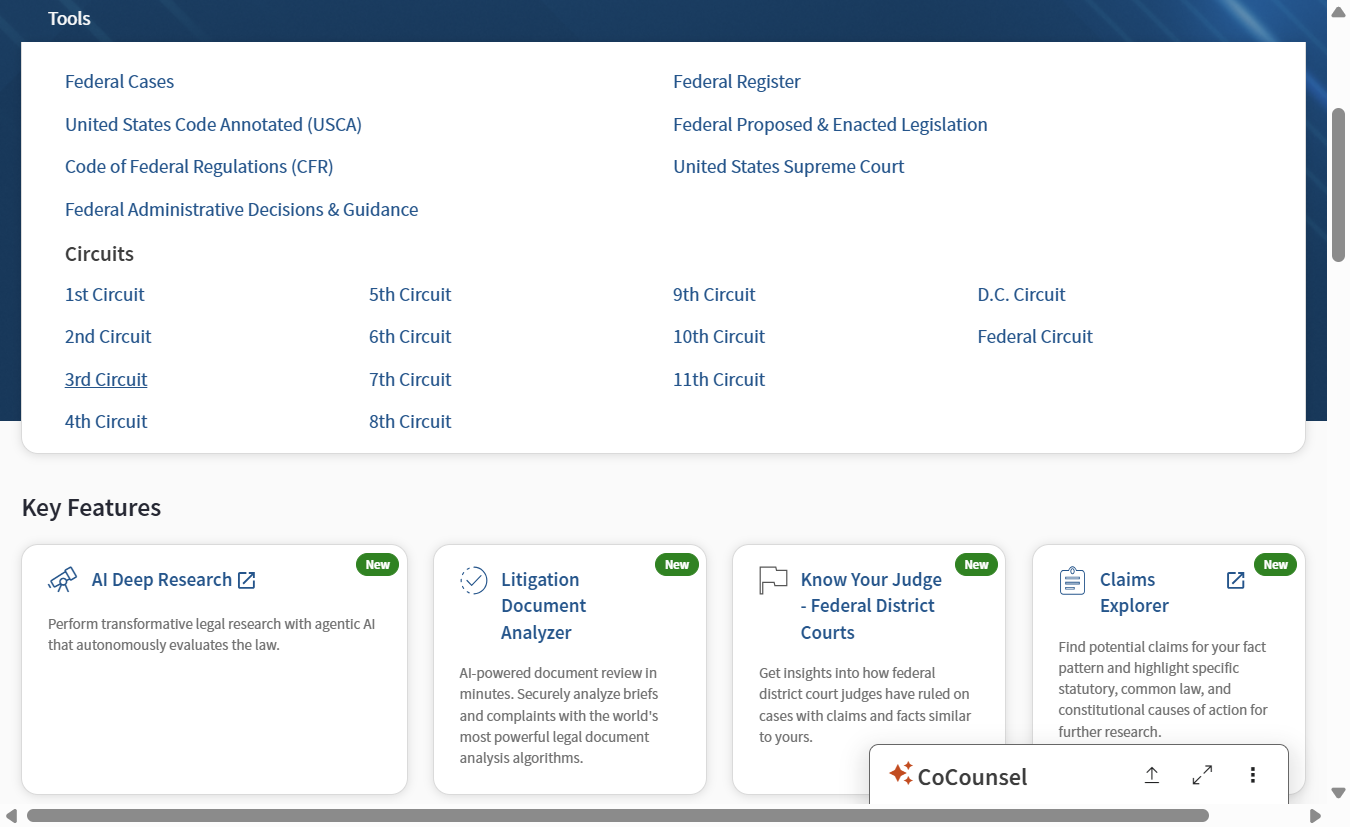1350x827 pixels.
Task: Select the 9th Circuit link
Action: point(714,295)
